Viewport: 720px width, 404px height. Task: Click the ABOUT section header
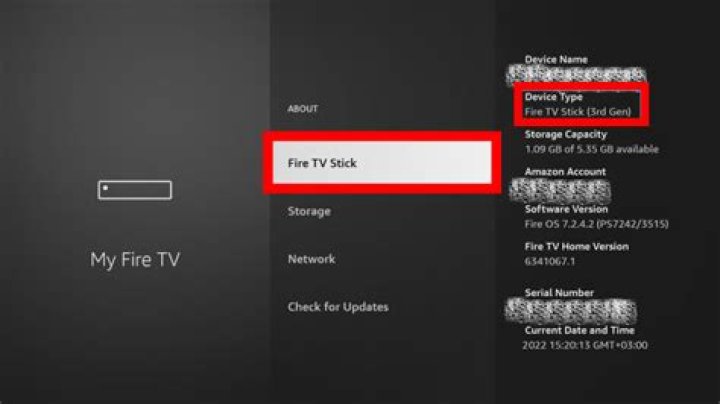[x=303, y=109]
